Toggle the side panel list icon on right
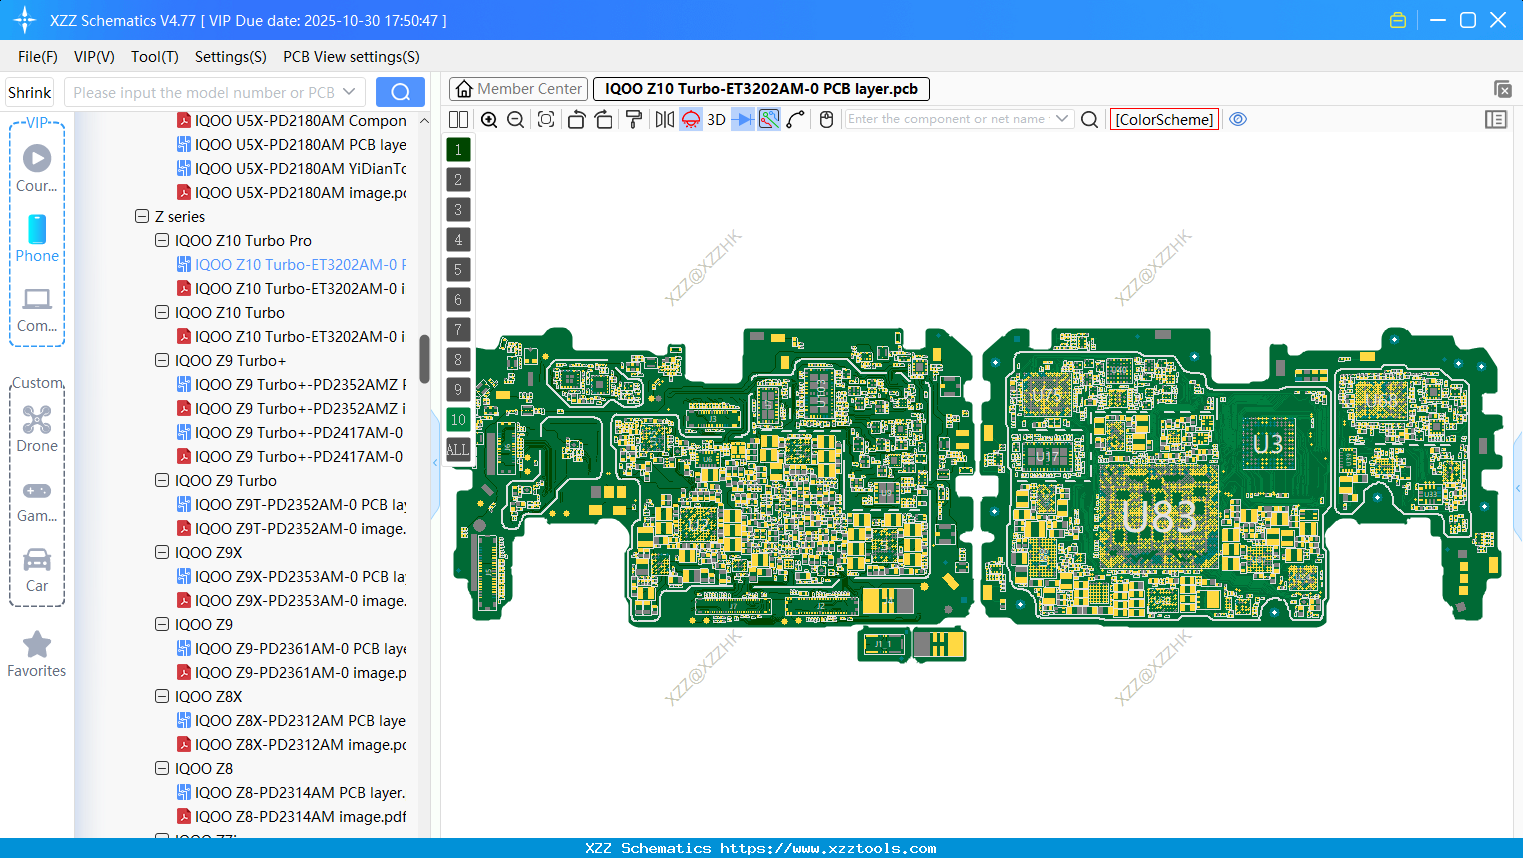This screenshot has width=1523, height=858. (x=1496, y=119)
